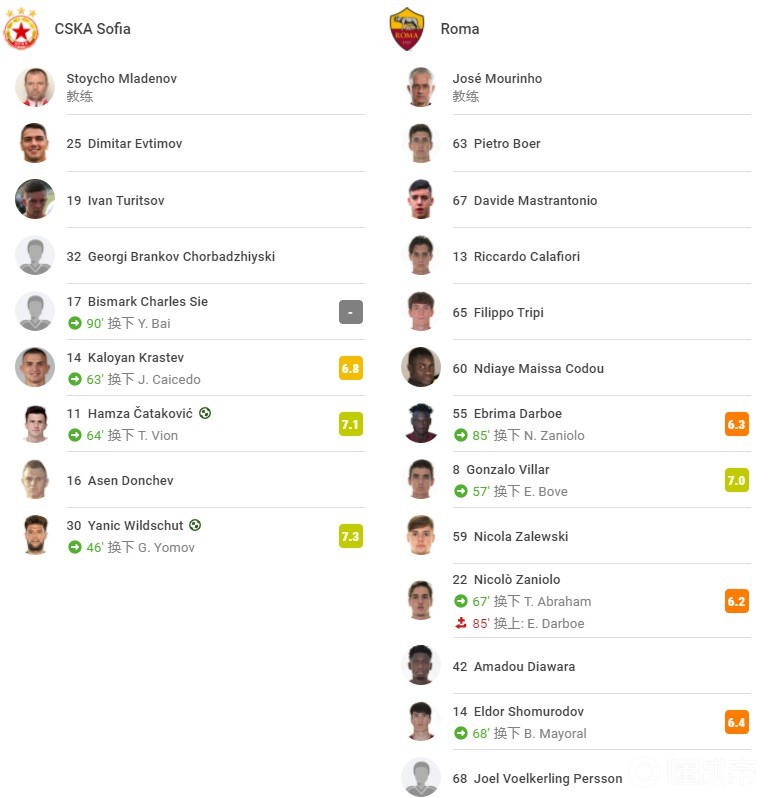Click green substitution arrow for Kaloyan Krastev
This screenshot has height=798, width=771.
coord(75,379)
